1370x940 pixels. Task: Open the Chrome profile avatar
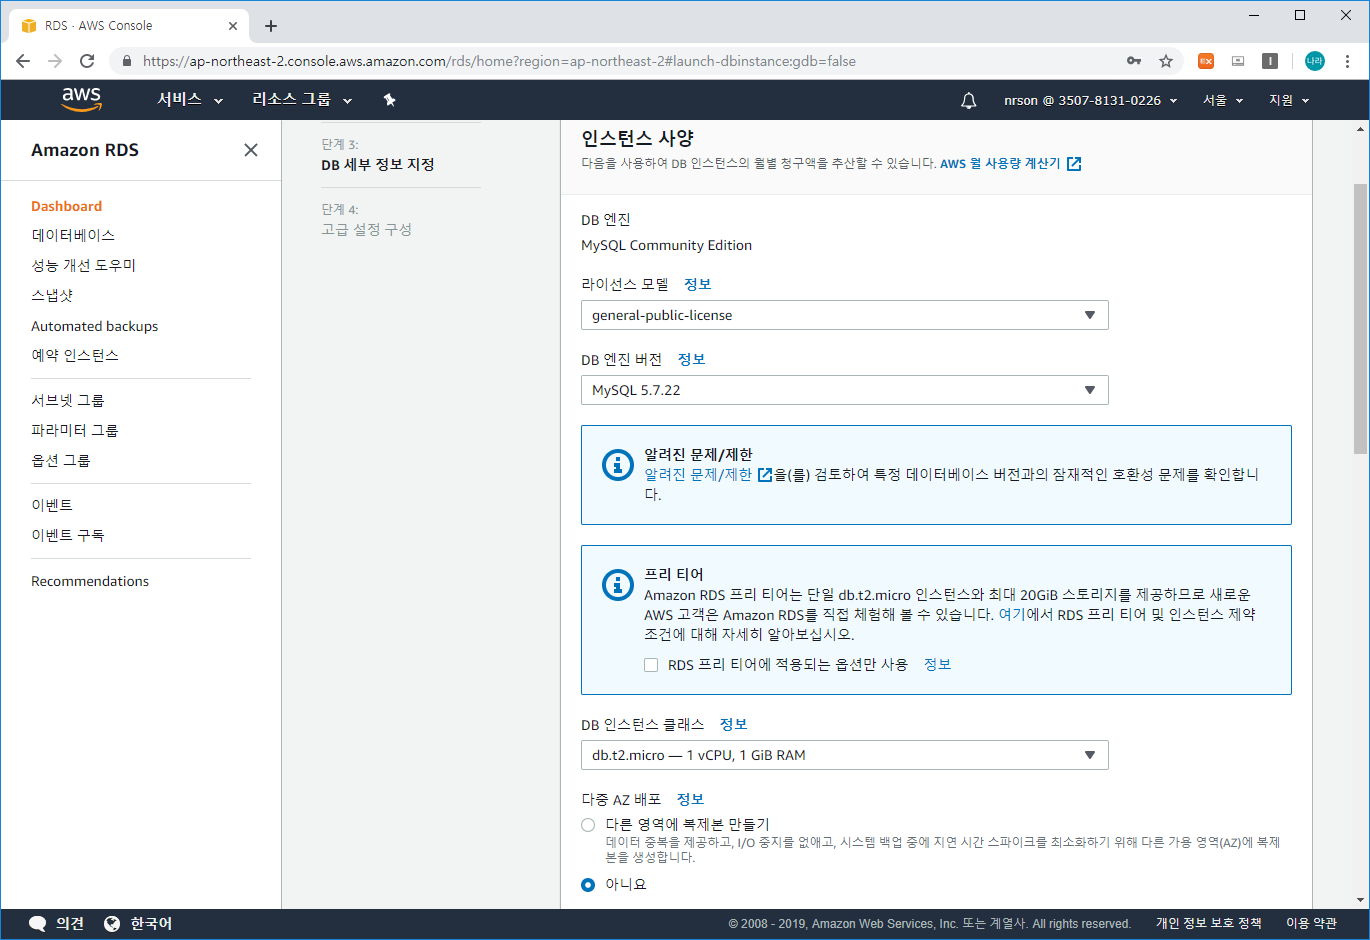coord(1314,61)
